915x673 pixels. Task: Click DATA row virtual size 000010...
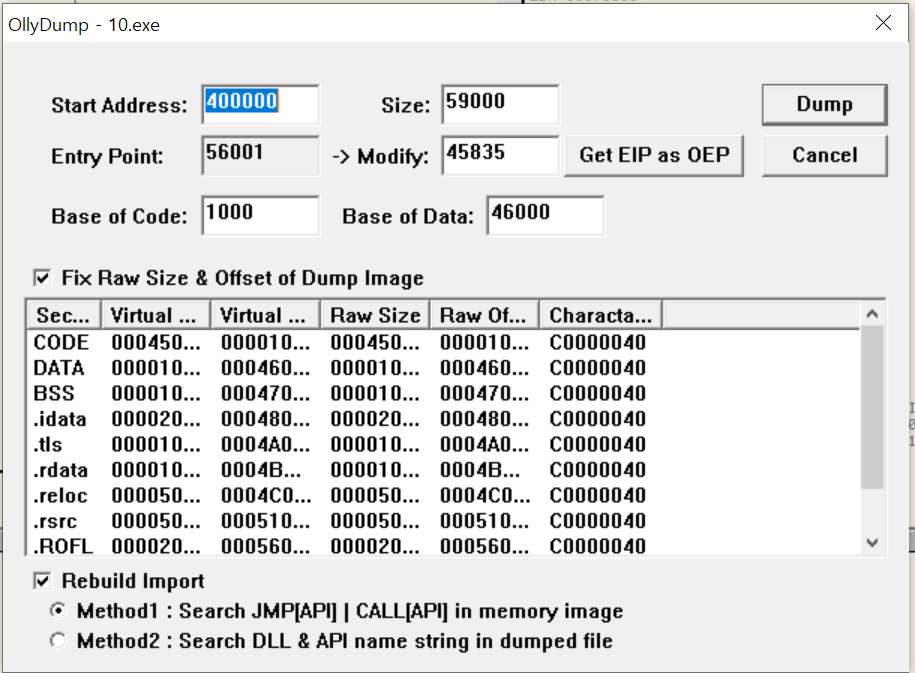156,368
